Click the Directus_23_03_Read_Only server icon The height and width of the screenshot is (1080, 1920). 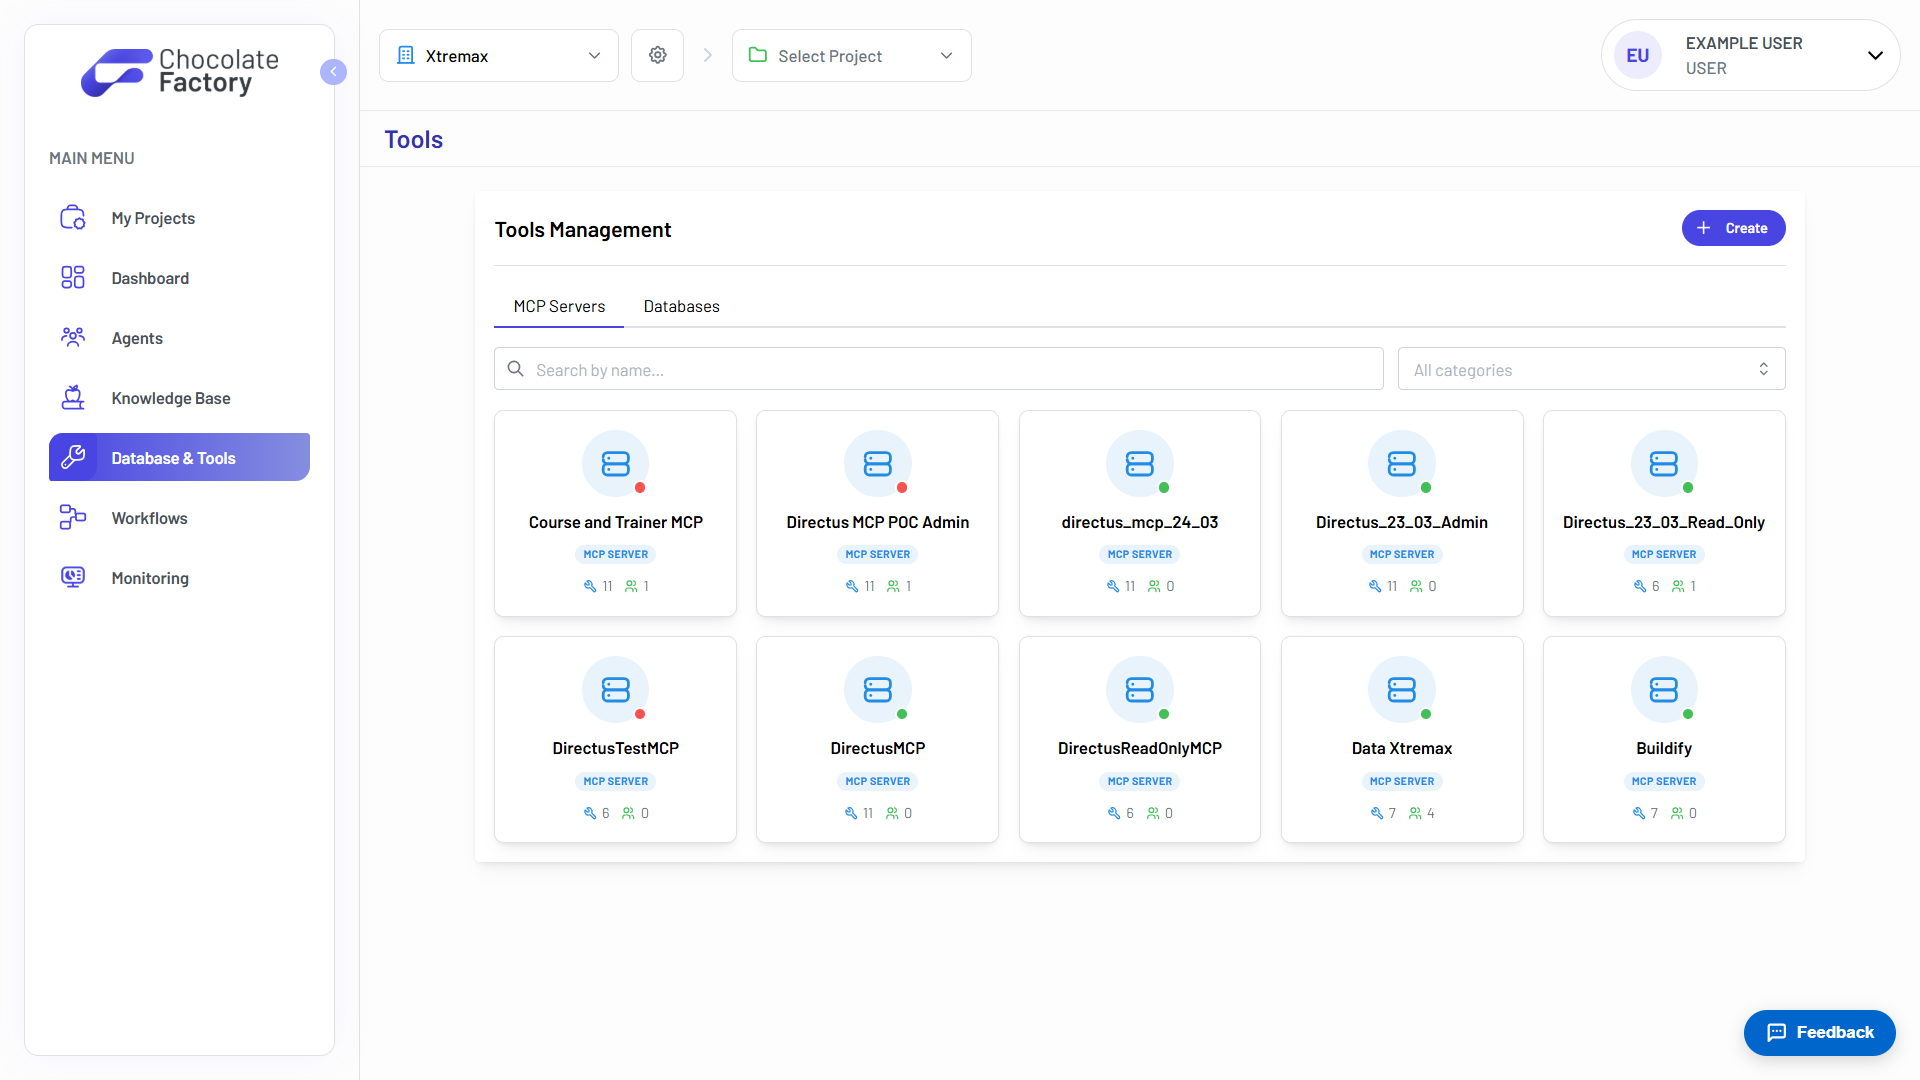tap(1664, 464)
